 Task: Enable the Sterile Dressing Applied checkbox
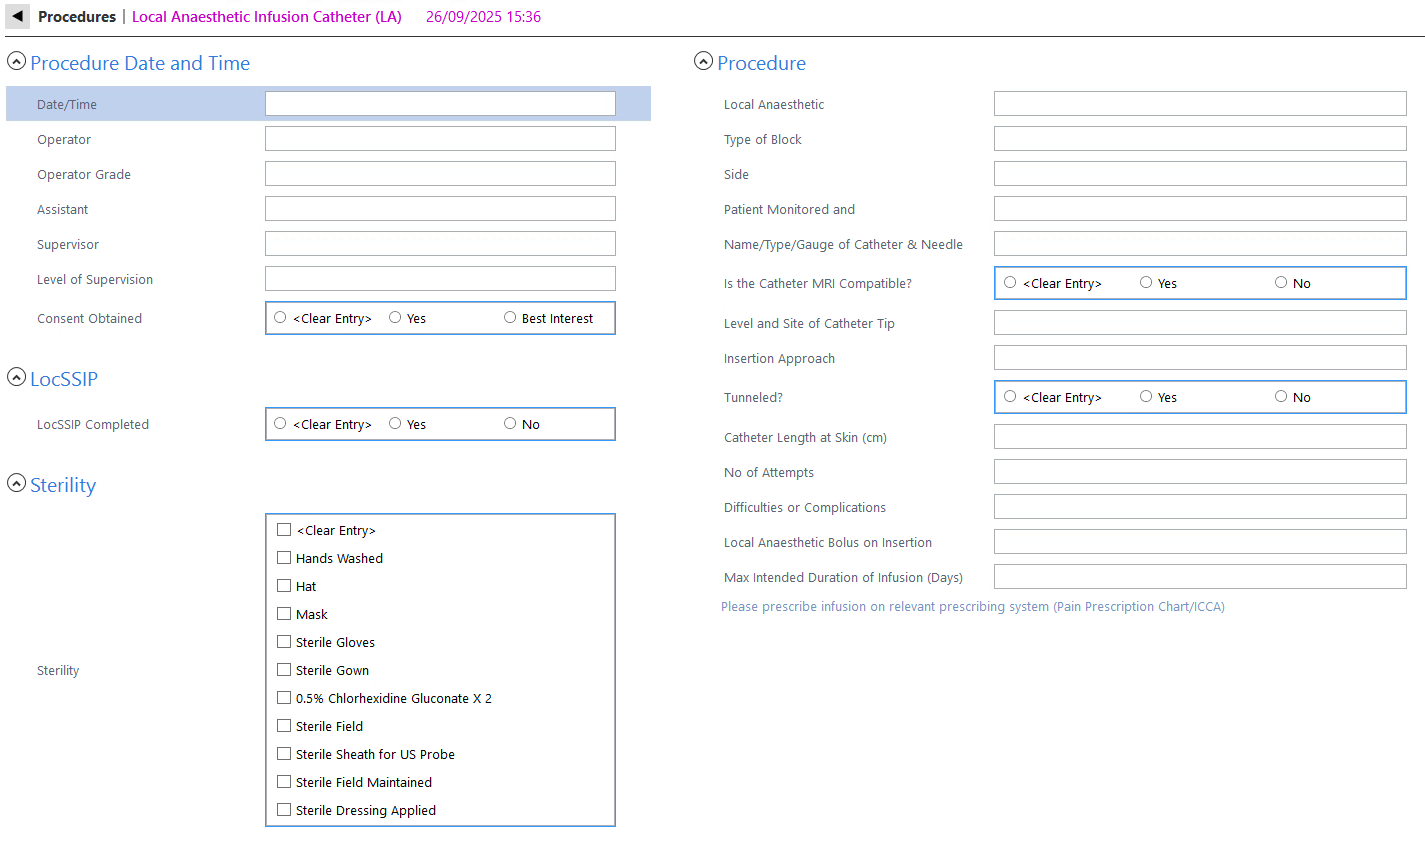[x=284, y=810]
